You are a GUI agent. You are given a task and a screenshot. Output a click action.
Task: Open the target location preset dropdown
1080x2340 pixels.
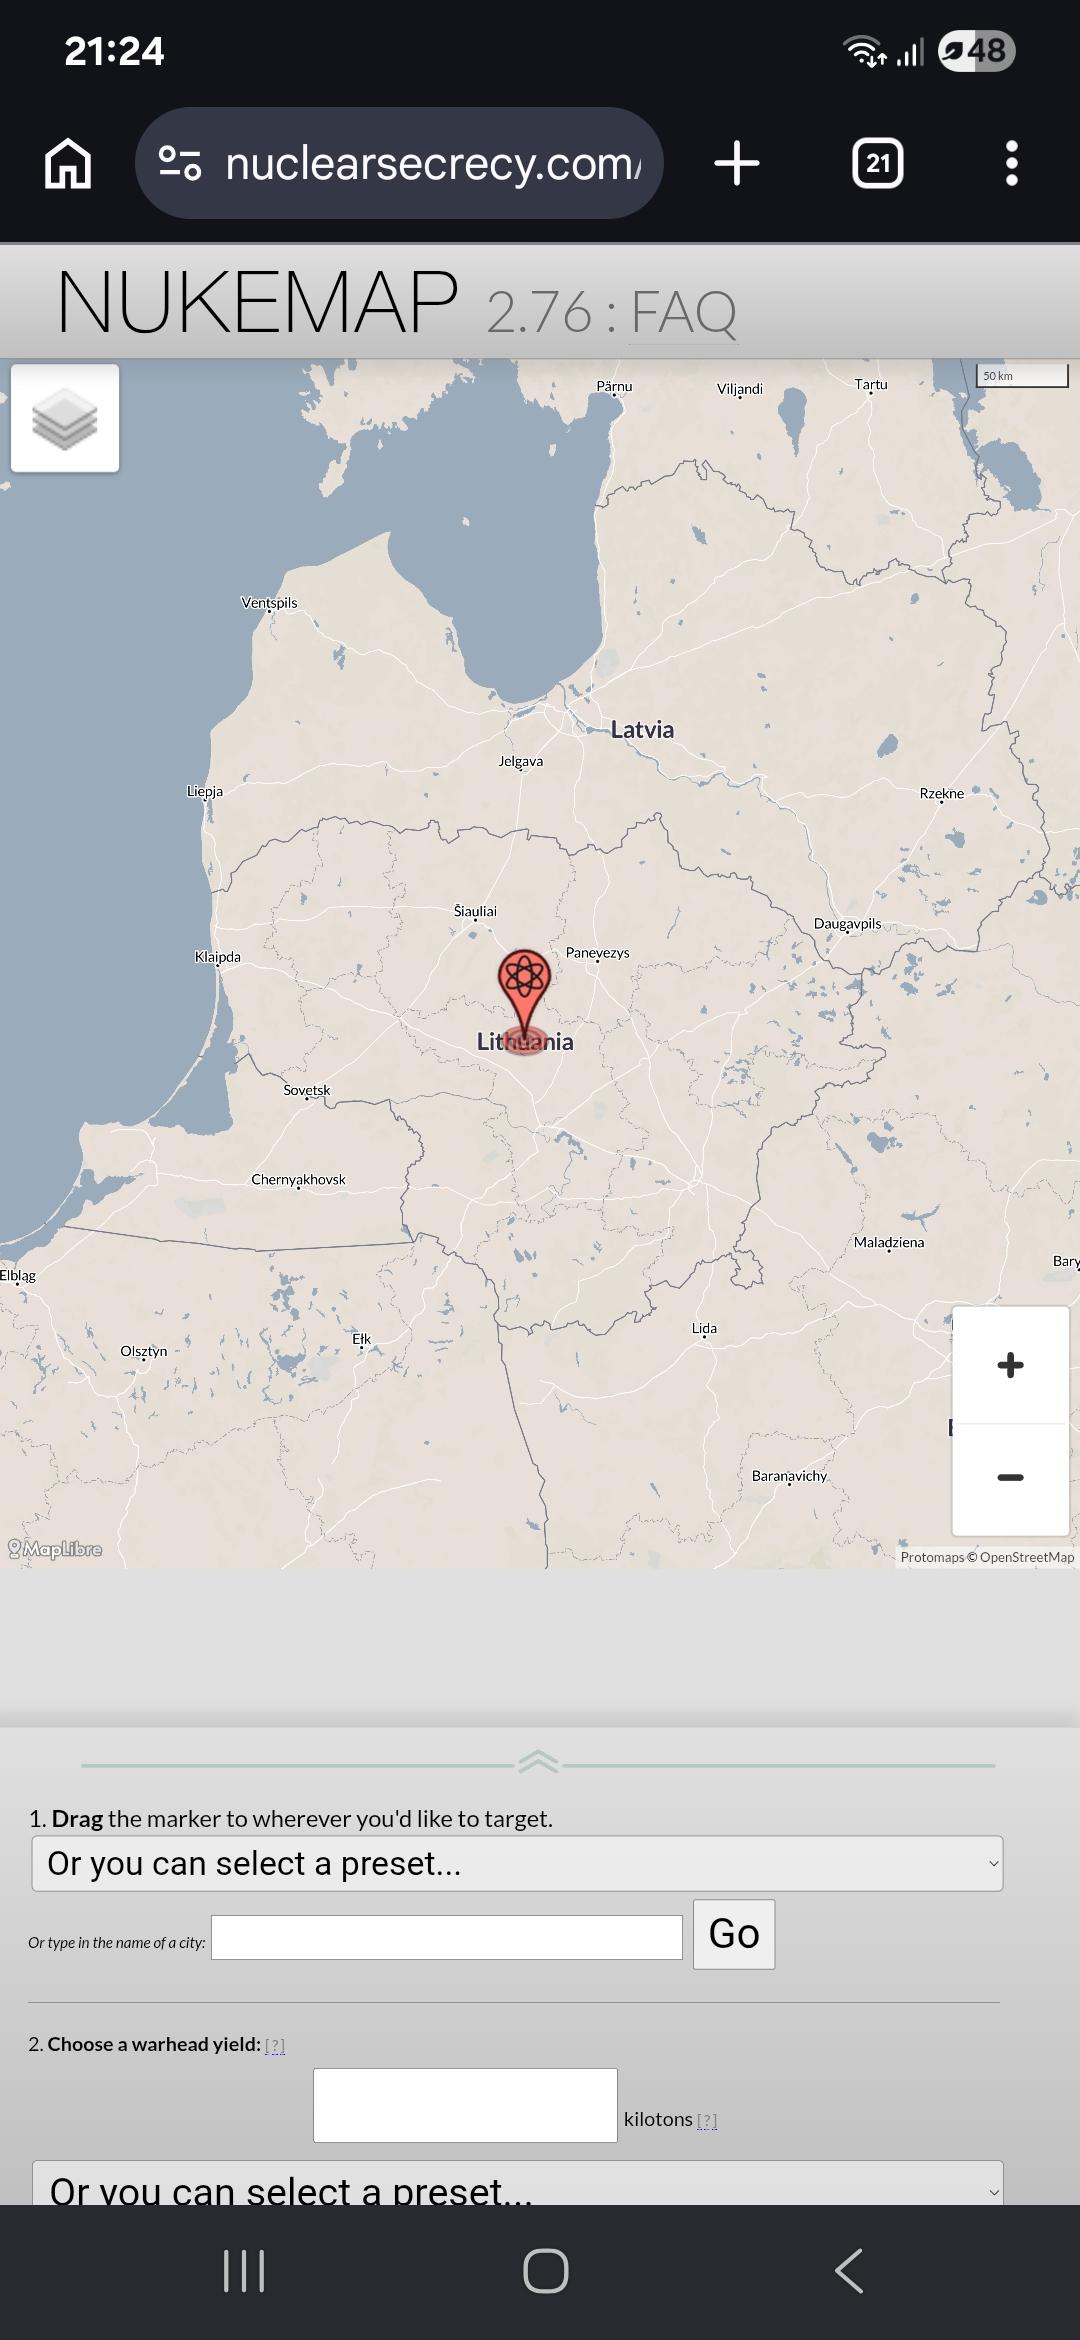tap(517, 1863)
